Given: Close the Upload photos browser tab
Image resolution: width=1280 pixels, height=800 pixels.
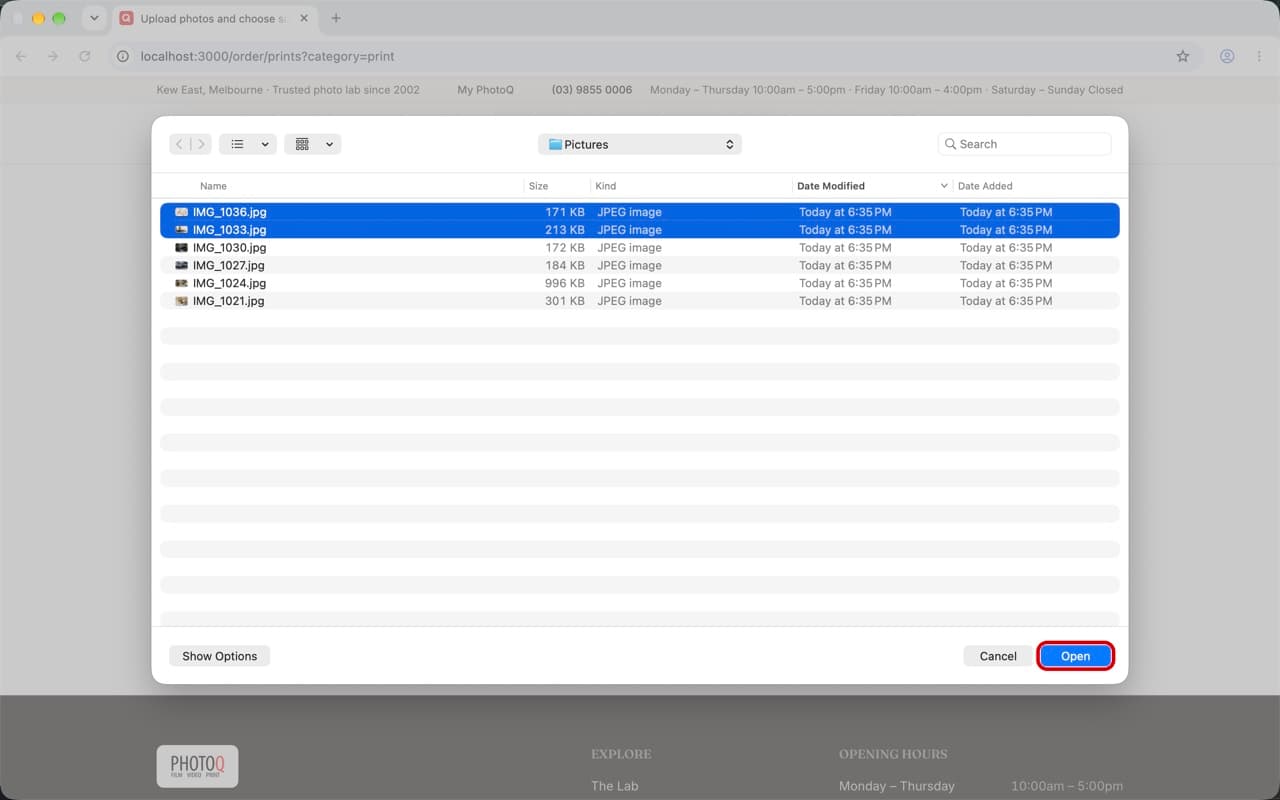Looking at the screenshot, I should click(304, 18).
